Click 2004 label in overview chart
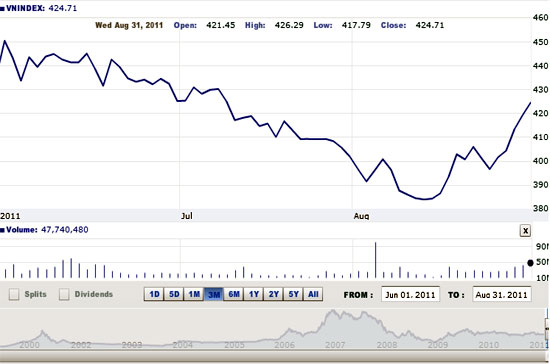 [x=183, y=345]
